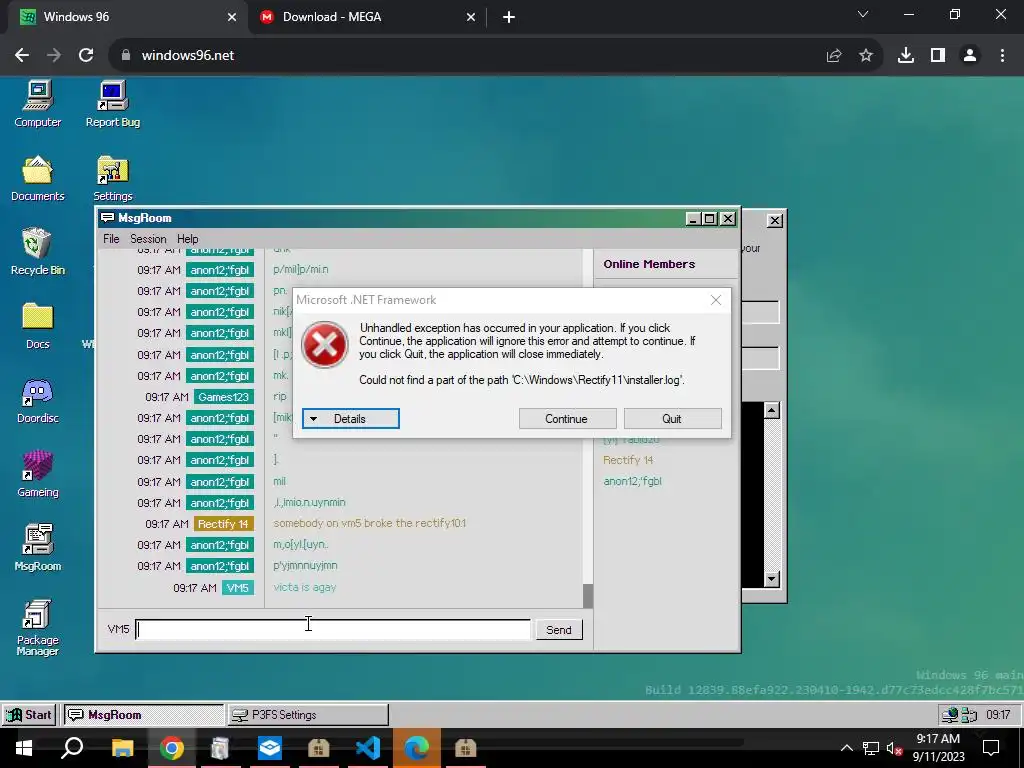Focus the MsgRoom message input field
Viewport: 1024px width, 768px height.
(x=333, y=629)
